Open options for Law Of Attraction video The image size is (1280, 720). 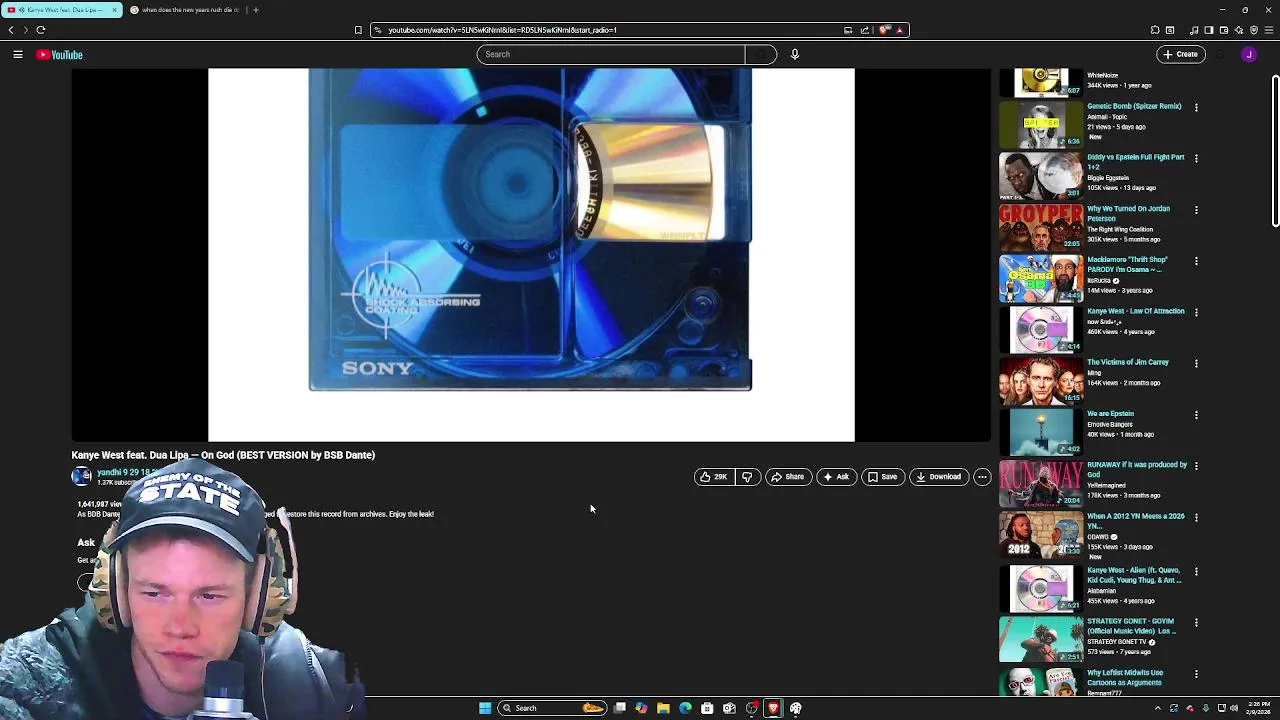1196,312
